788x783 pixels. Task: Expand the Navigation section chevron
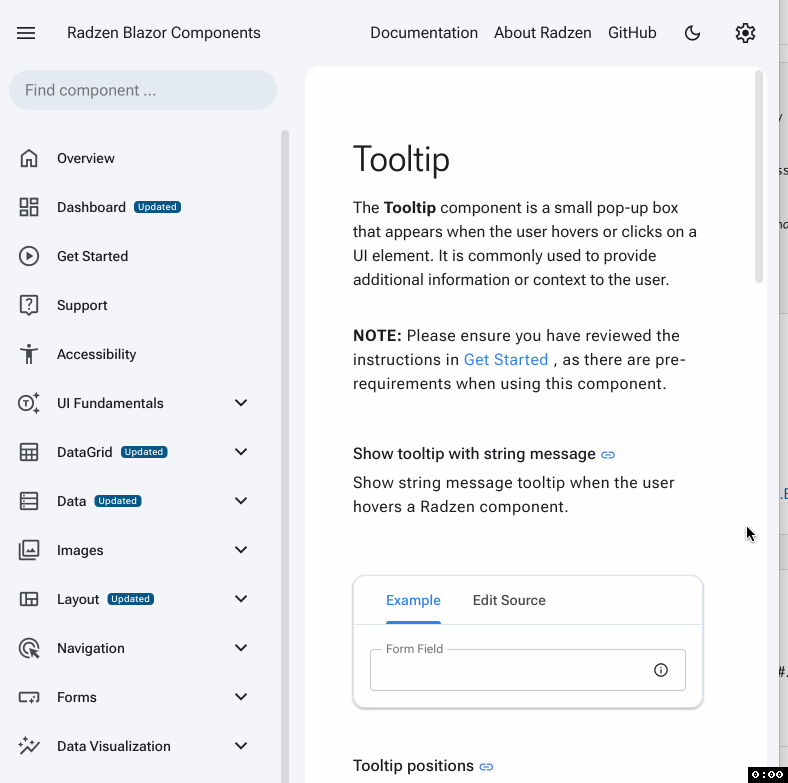coord(241,648)
